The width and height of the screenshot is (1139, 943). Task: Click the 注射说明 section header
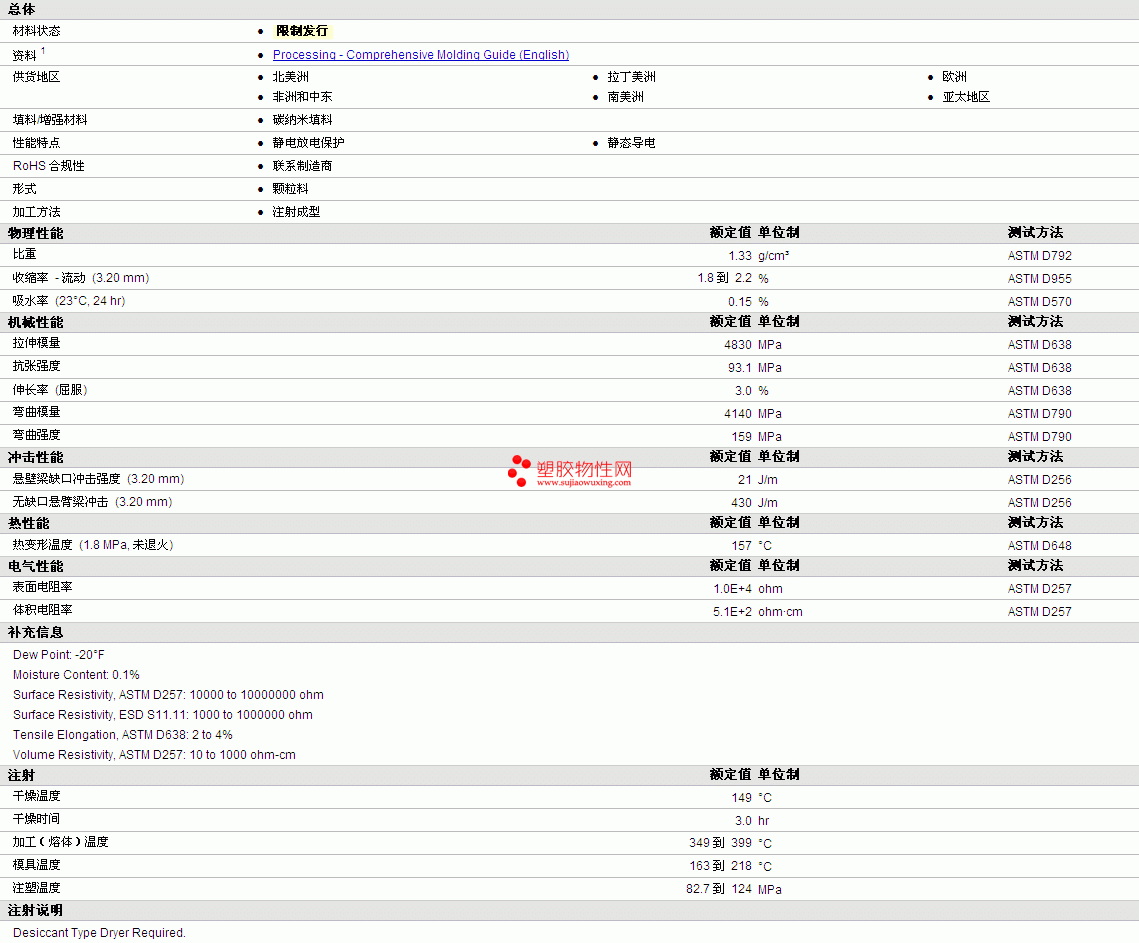point(36,910)
